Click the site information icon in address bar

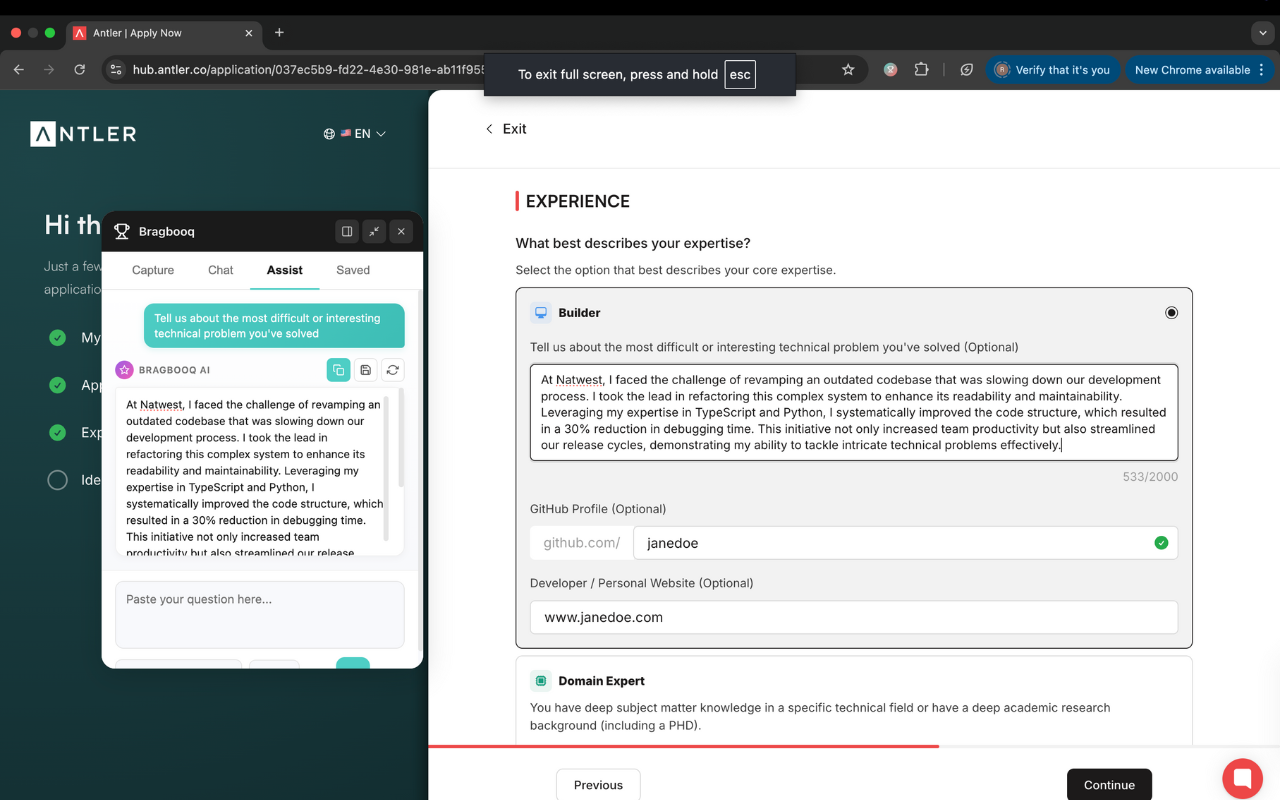tap(116, 70)
